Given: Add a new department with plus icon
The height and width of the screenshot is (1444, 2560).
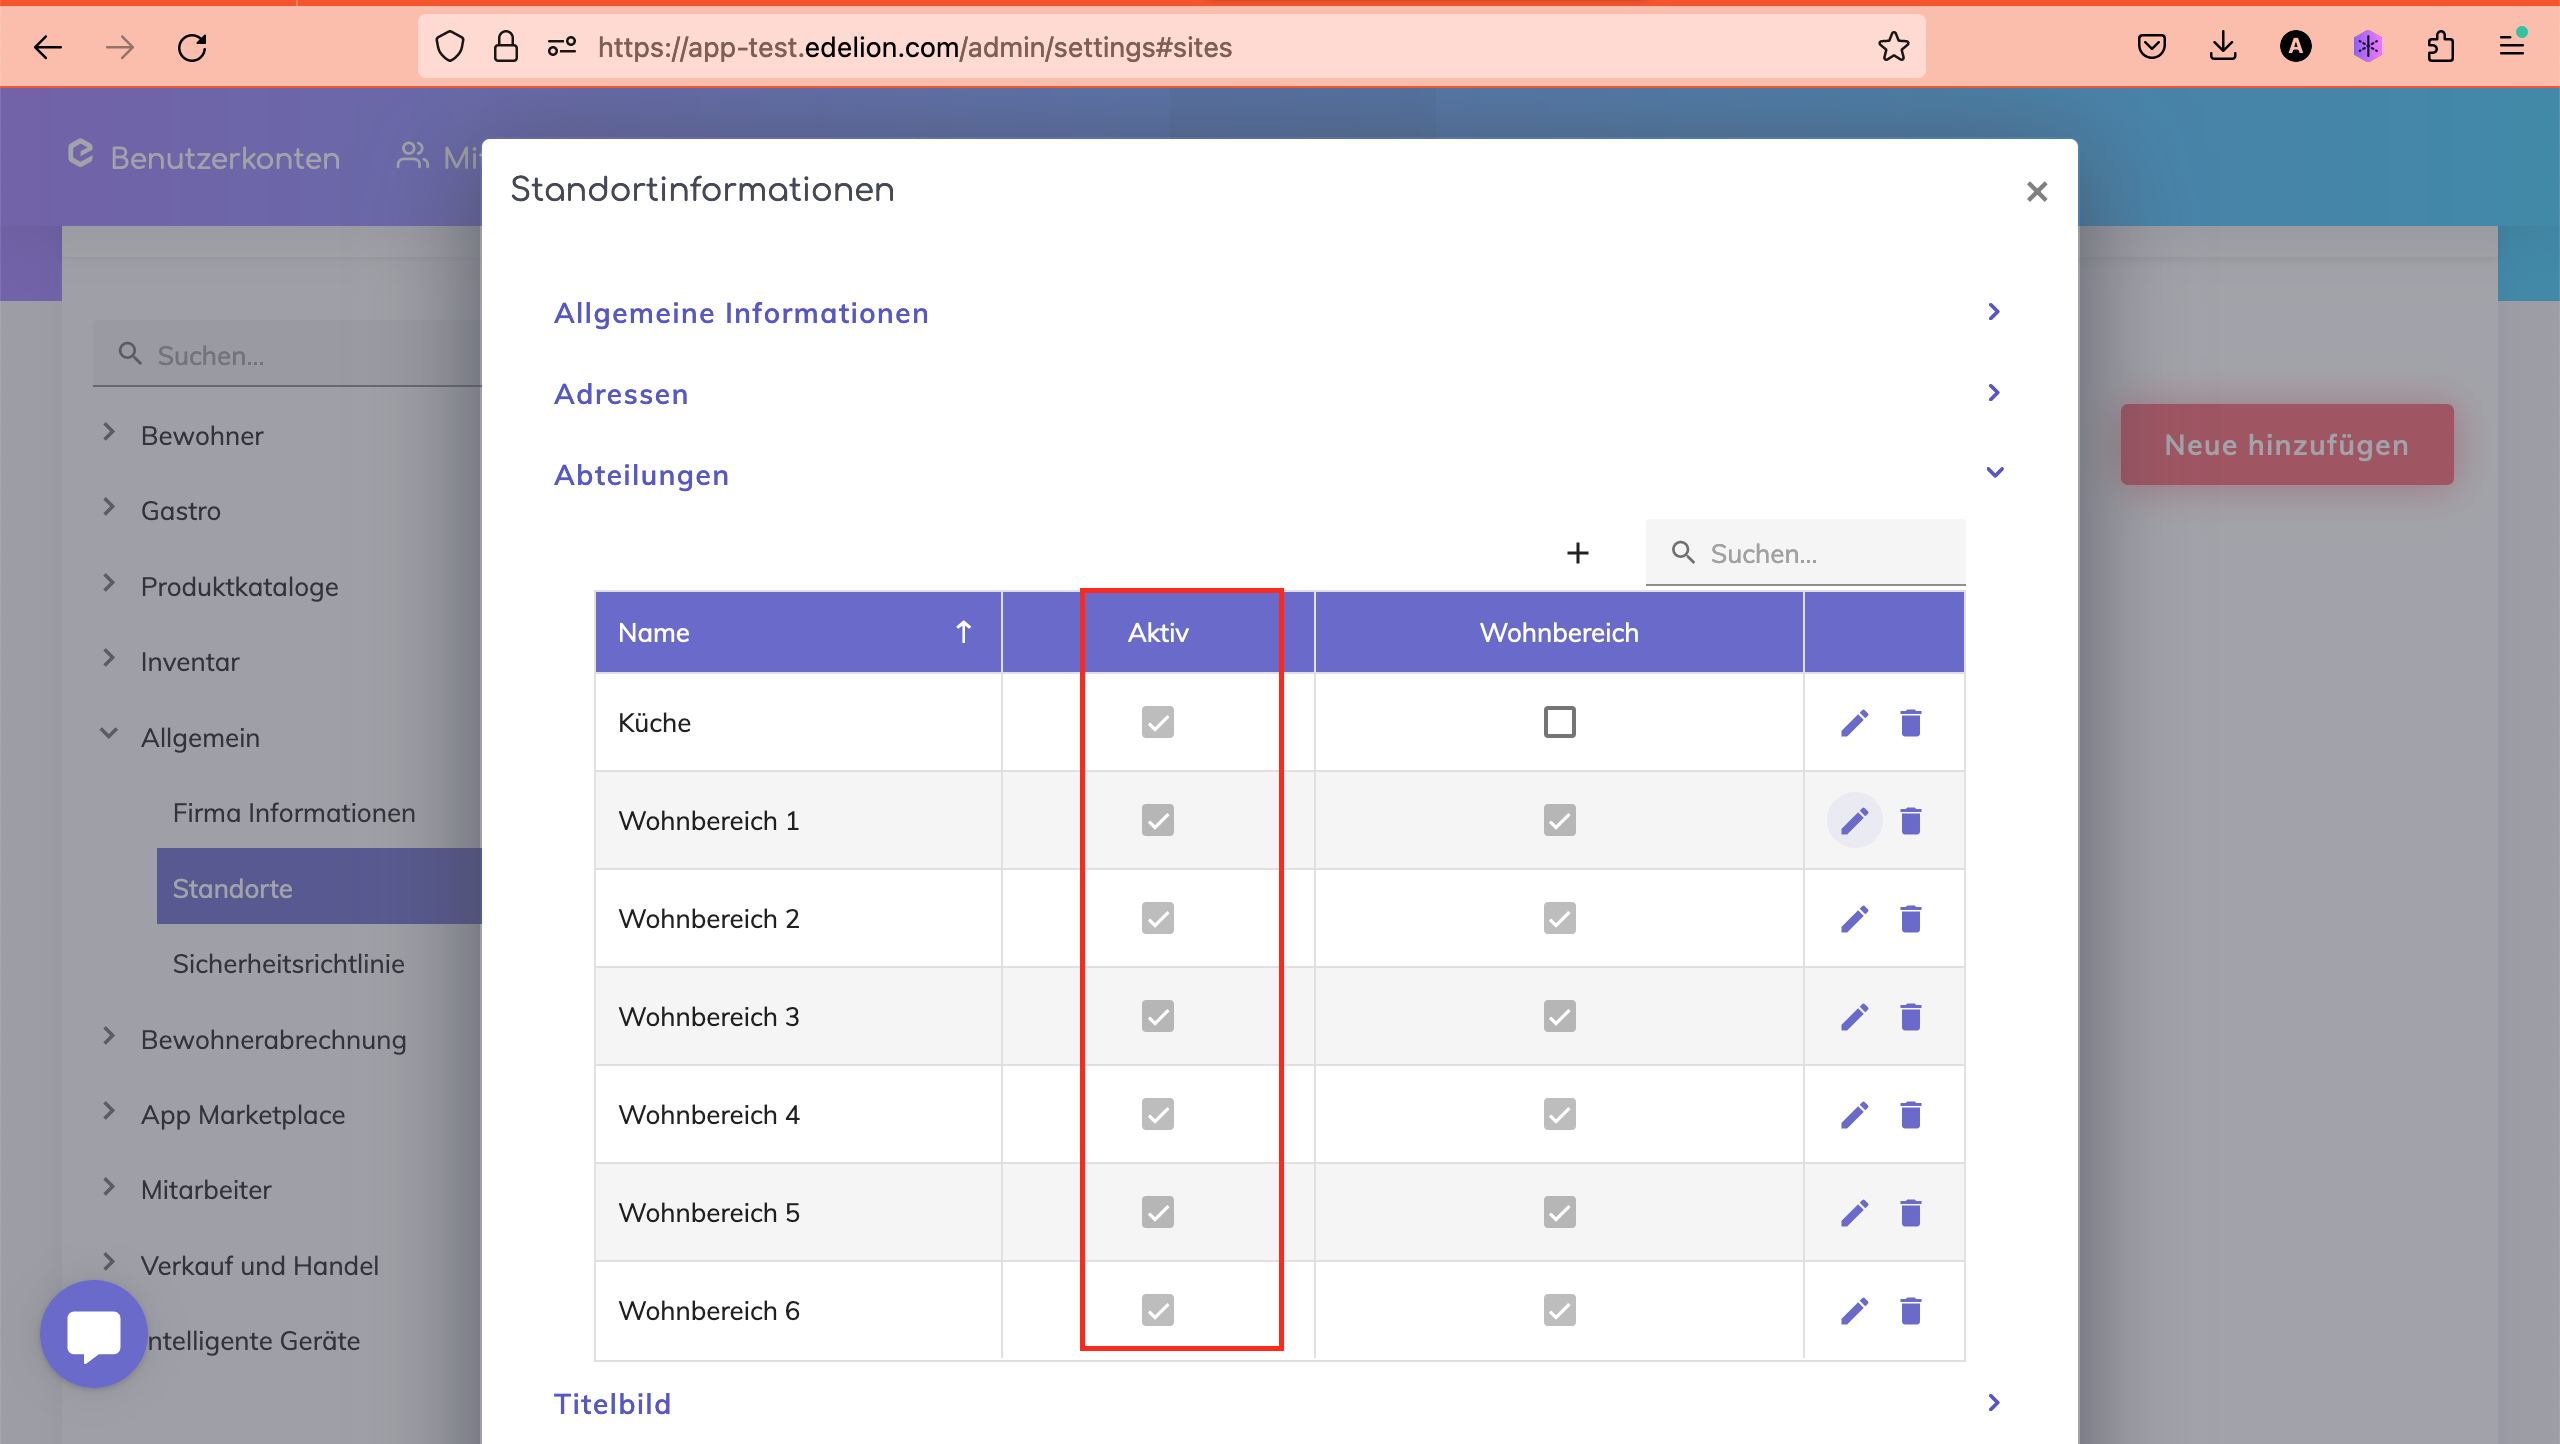Looking at the screenshot, I should click(1577, 553).
